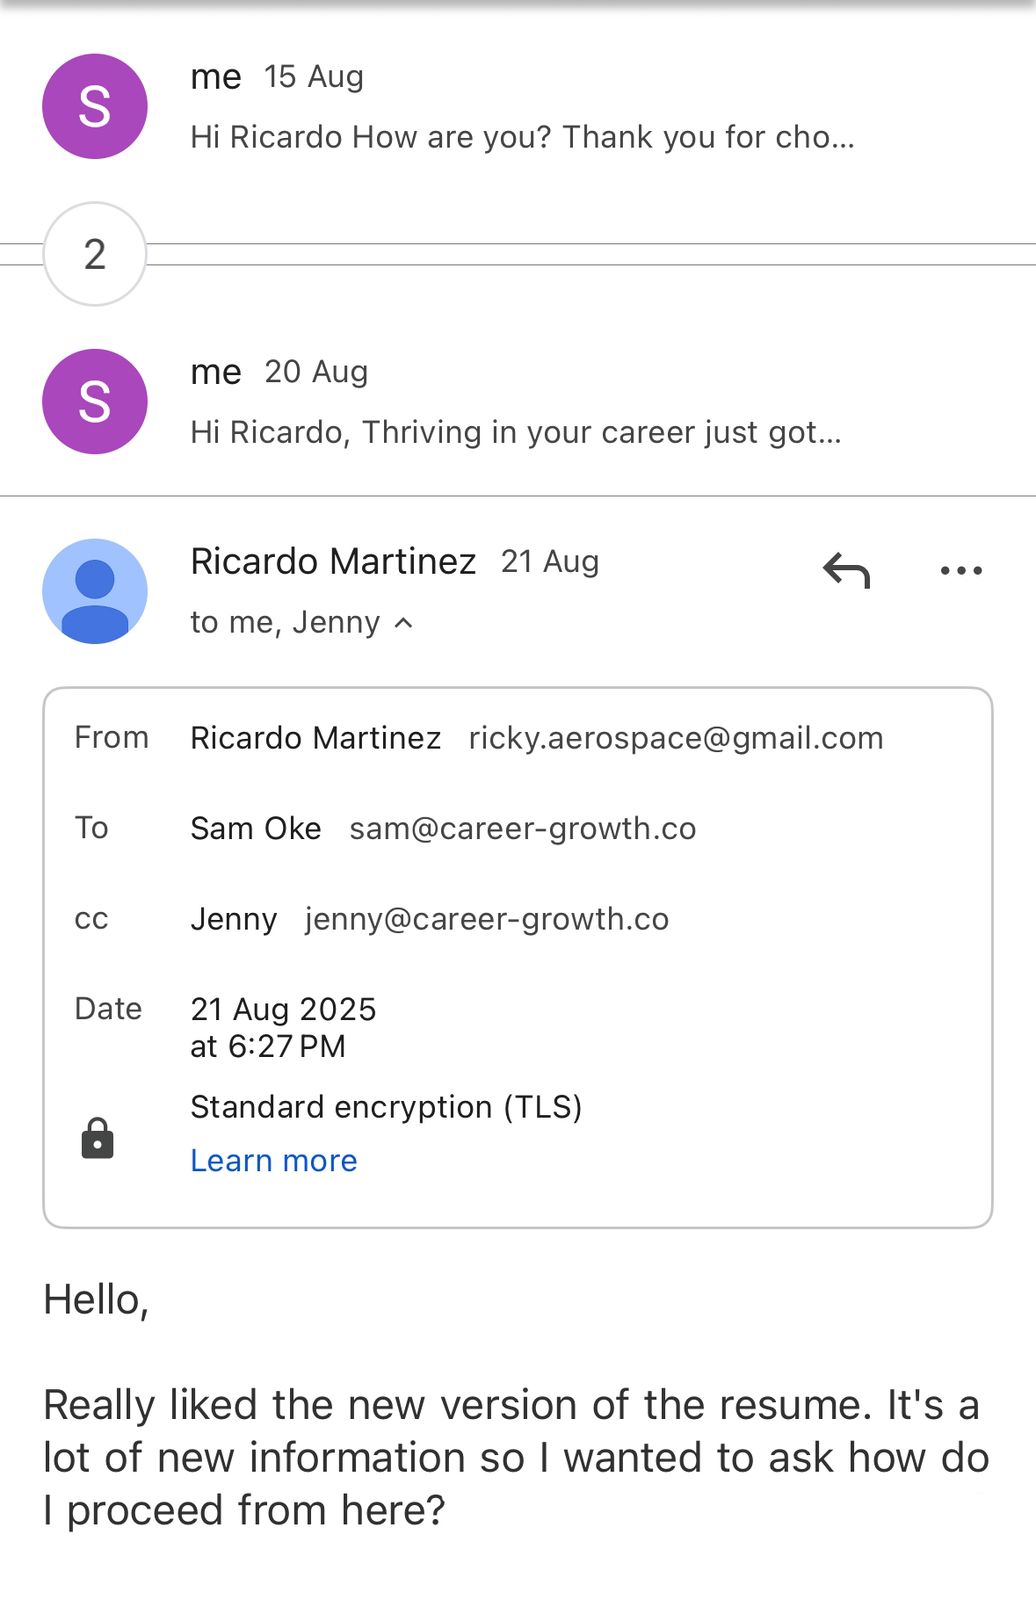Click the email body about the resume
The width and height of the screenshot is (1036, 1600).
(x=516, y=1457)
